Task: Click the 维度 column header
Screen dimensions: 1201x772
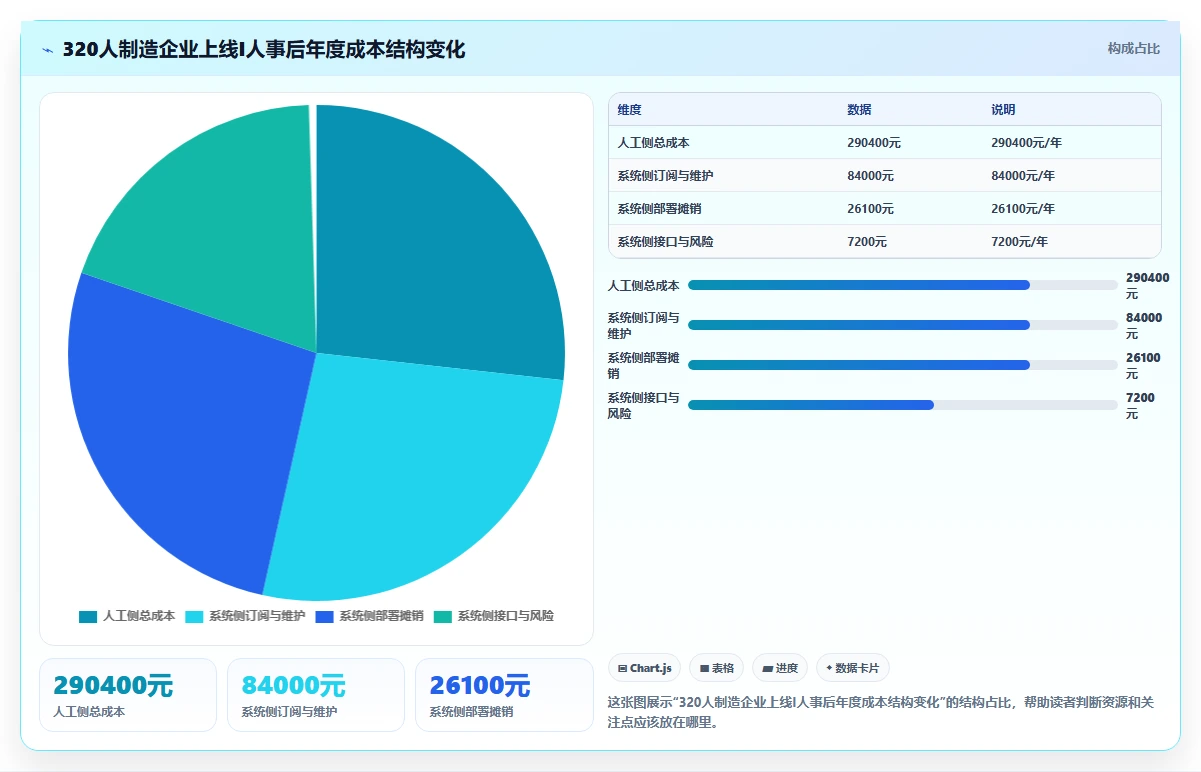Action: (x=630, y=110)
